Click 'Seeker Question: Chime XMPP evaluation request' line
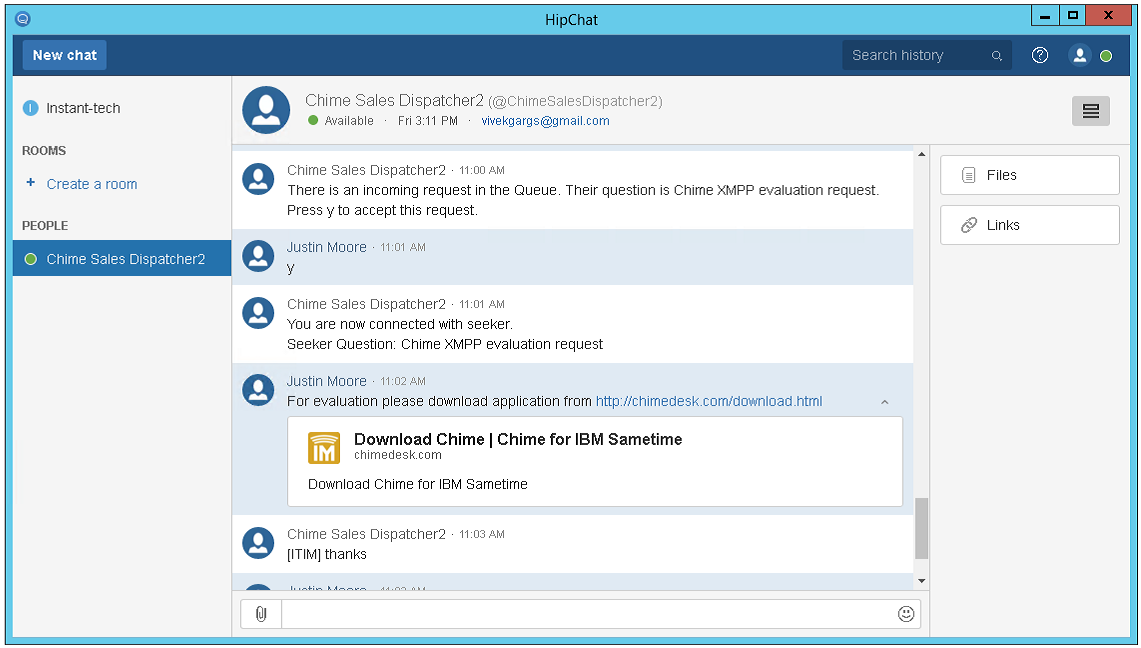1141x648 pixels. (x=445, y=345)
